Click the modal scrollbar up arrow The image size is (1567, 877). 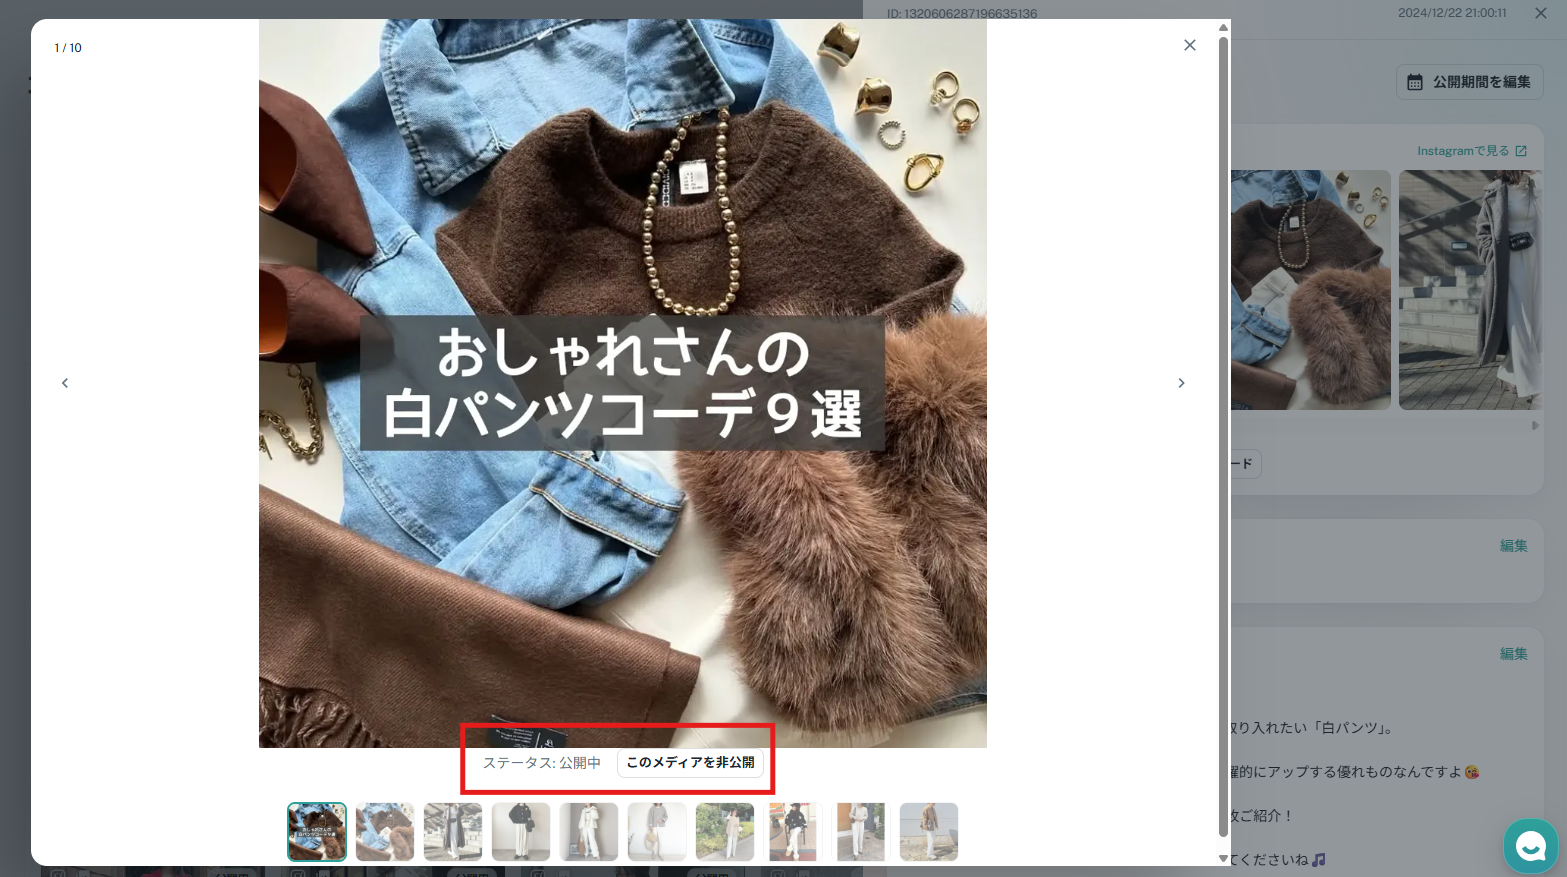coord(1223,27)
